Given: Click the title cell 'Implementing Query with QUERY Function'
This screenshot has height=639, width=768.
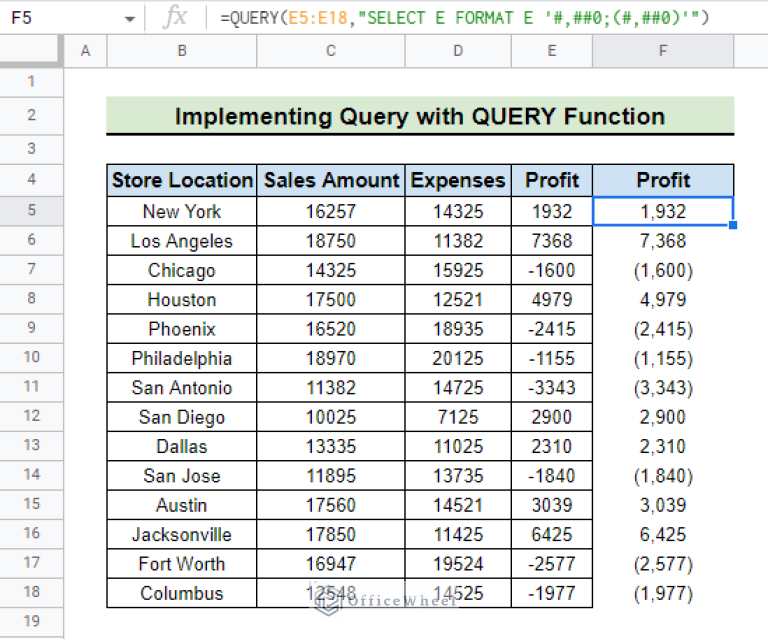Looking at the screenshot, I should (x=420, y=116).
